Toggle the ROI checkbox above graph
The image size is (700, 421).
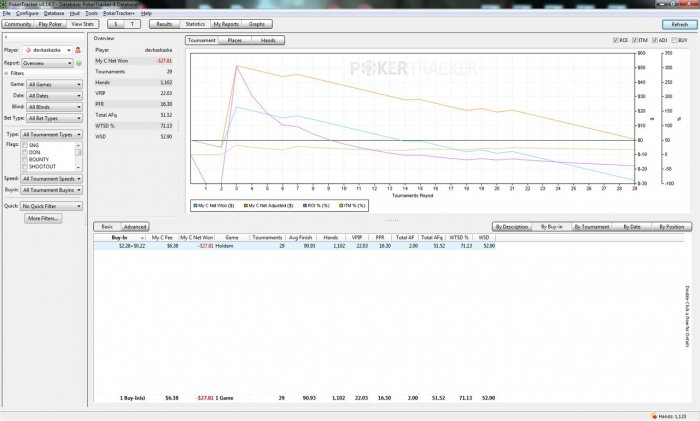617,40
